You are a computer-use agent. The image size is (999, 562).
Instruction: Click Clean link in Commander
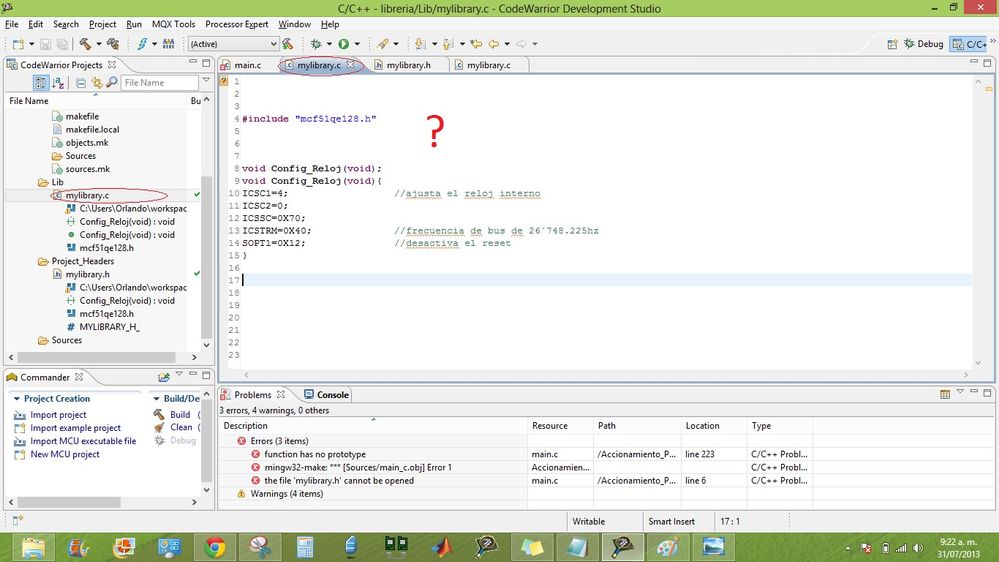(x=181, y=428)
